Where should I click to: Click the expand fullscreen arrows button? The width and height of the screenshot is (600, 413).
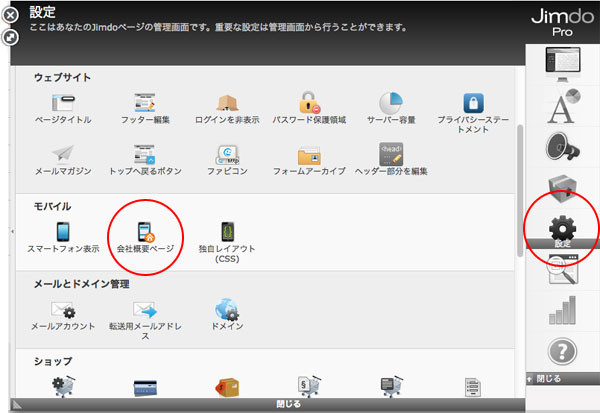pos(10,37)
